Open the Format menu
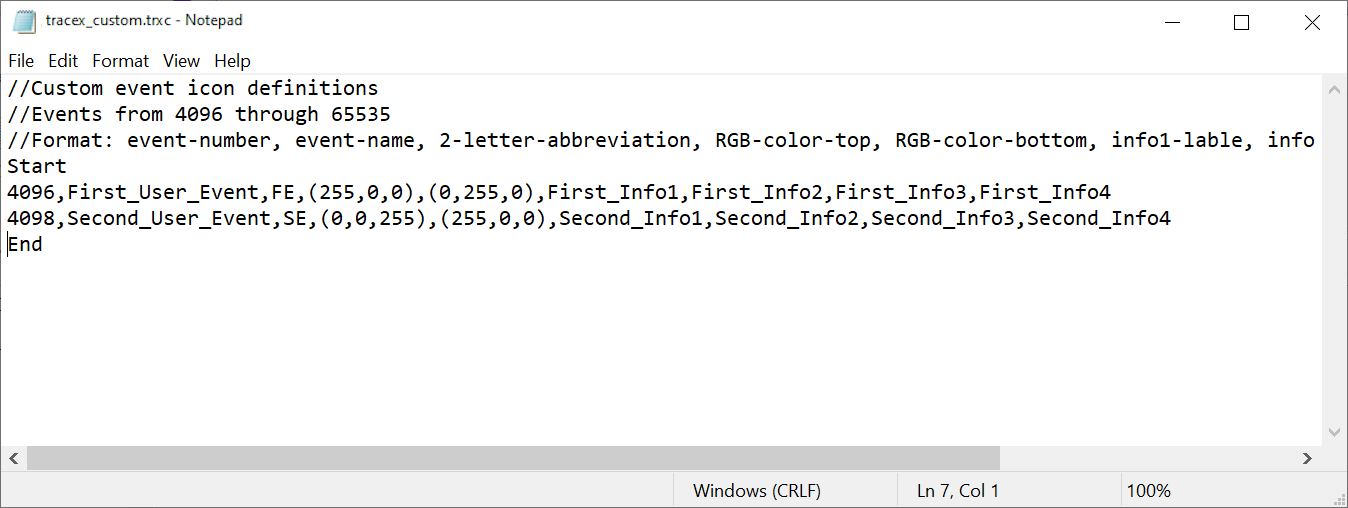Image resolution: width=1348 pixels, height=508 pixels. [x=120, y=61]
